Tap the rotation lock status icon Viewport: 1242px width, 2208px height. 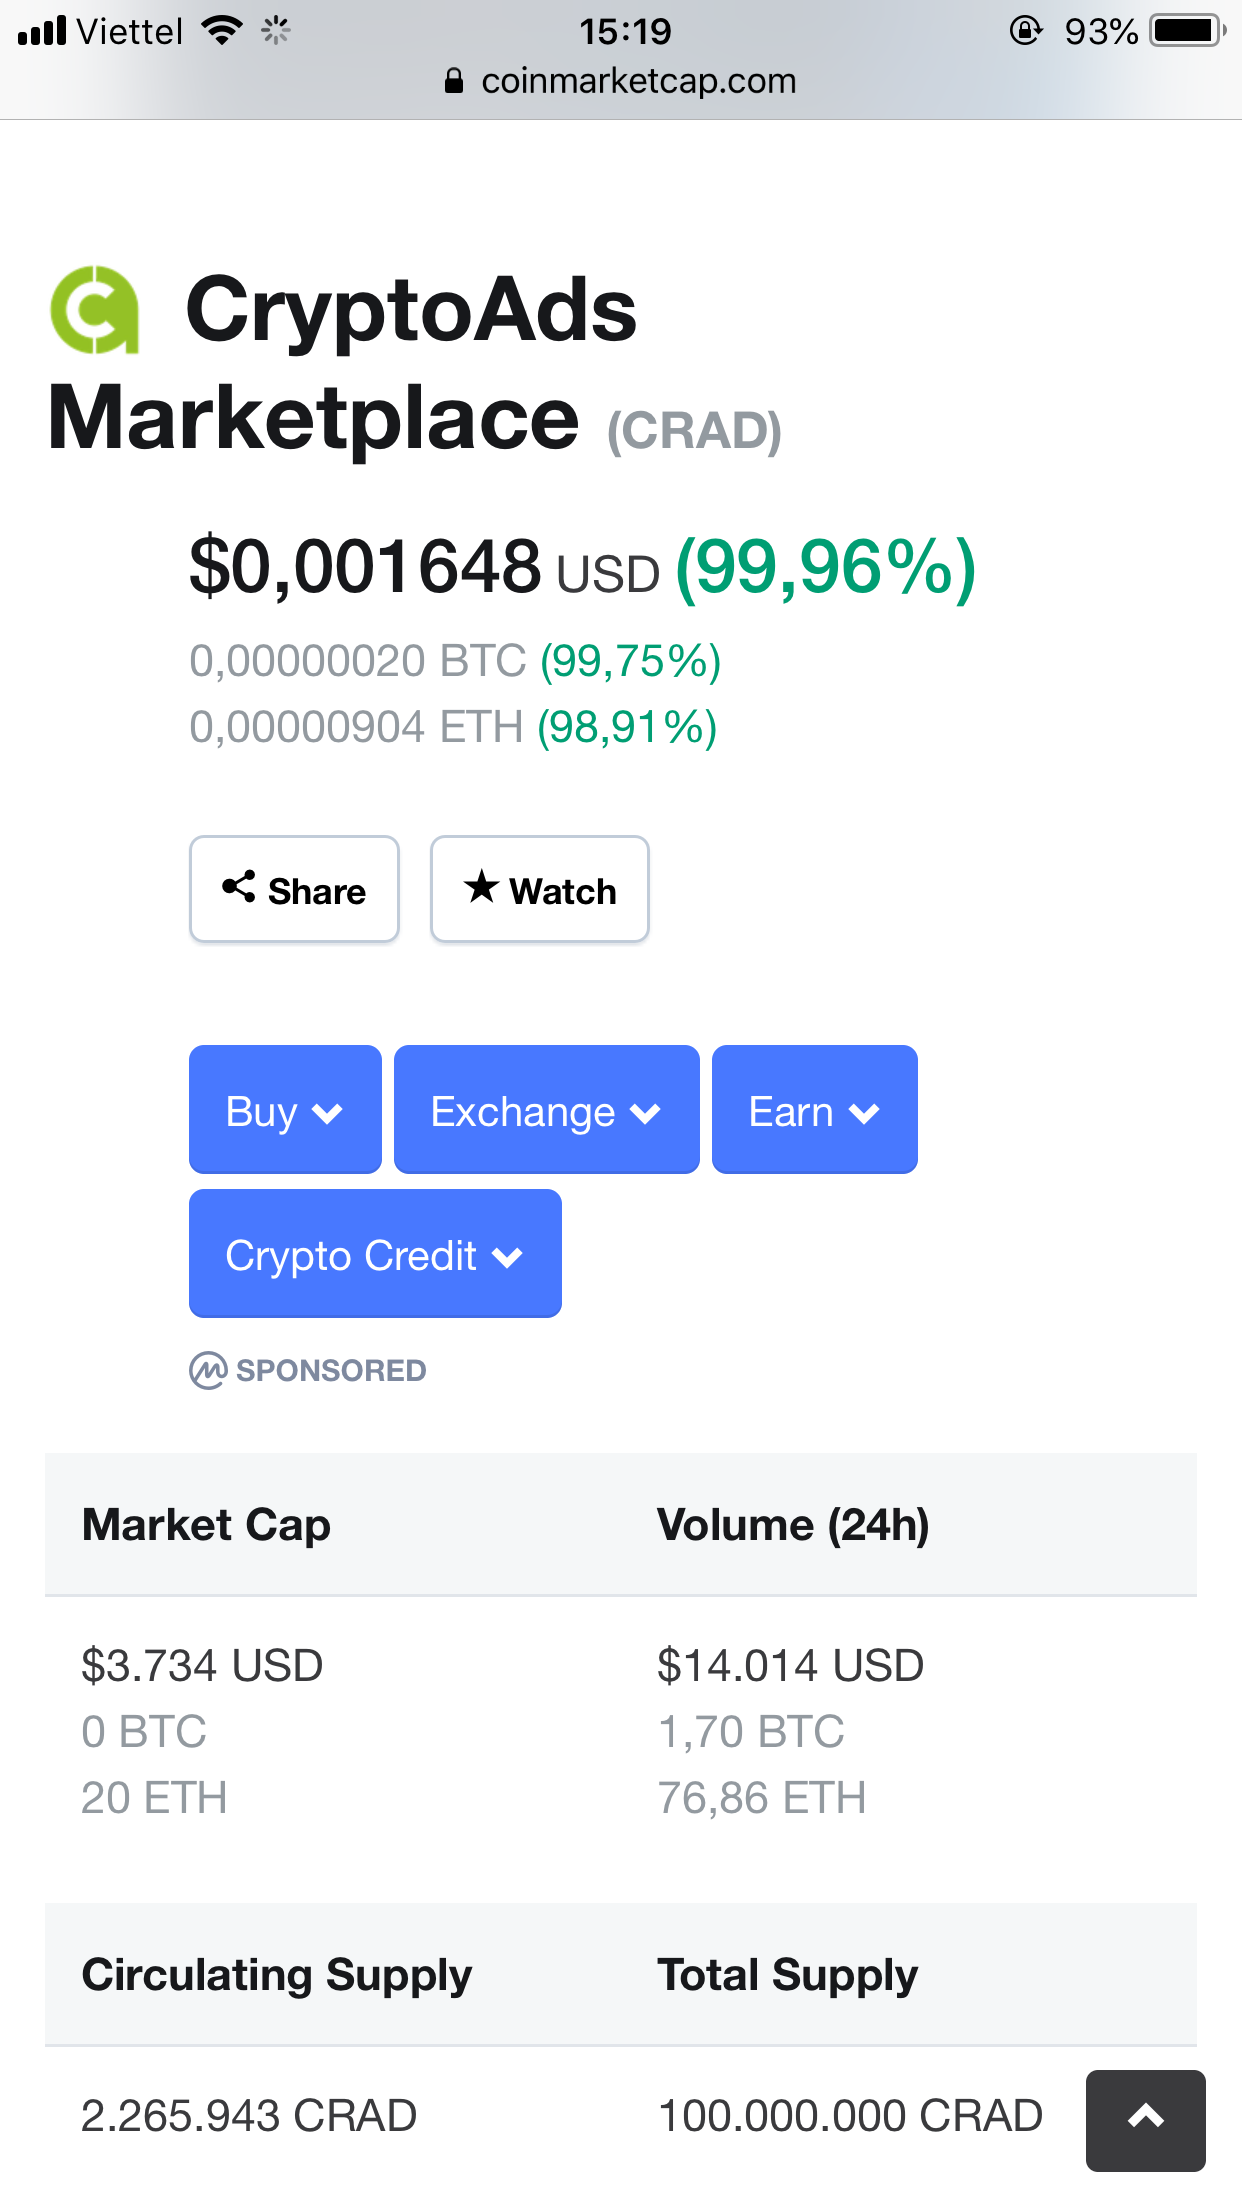point(1025,31)
